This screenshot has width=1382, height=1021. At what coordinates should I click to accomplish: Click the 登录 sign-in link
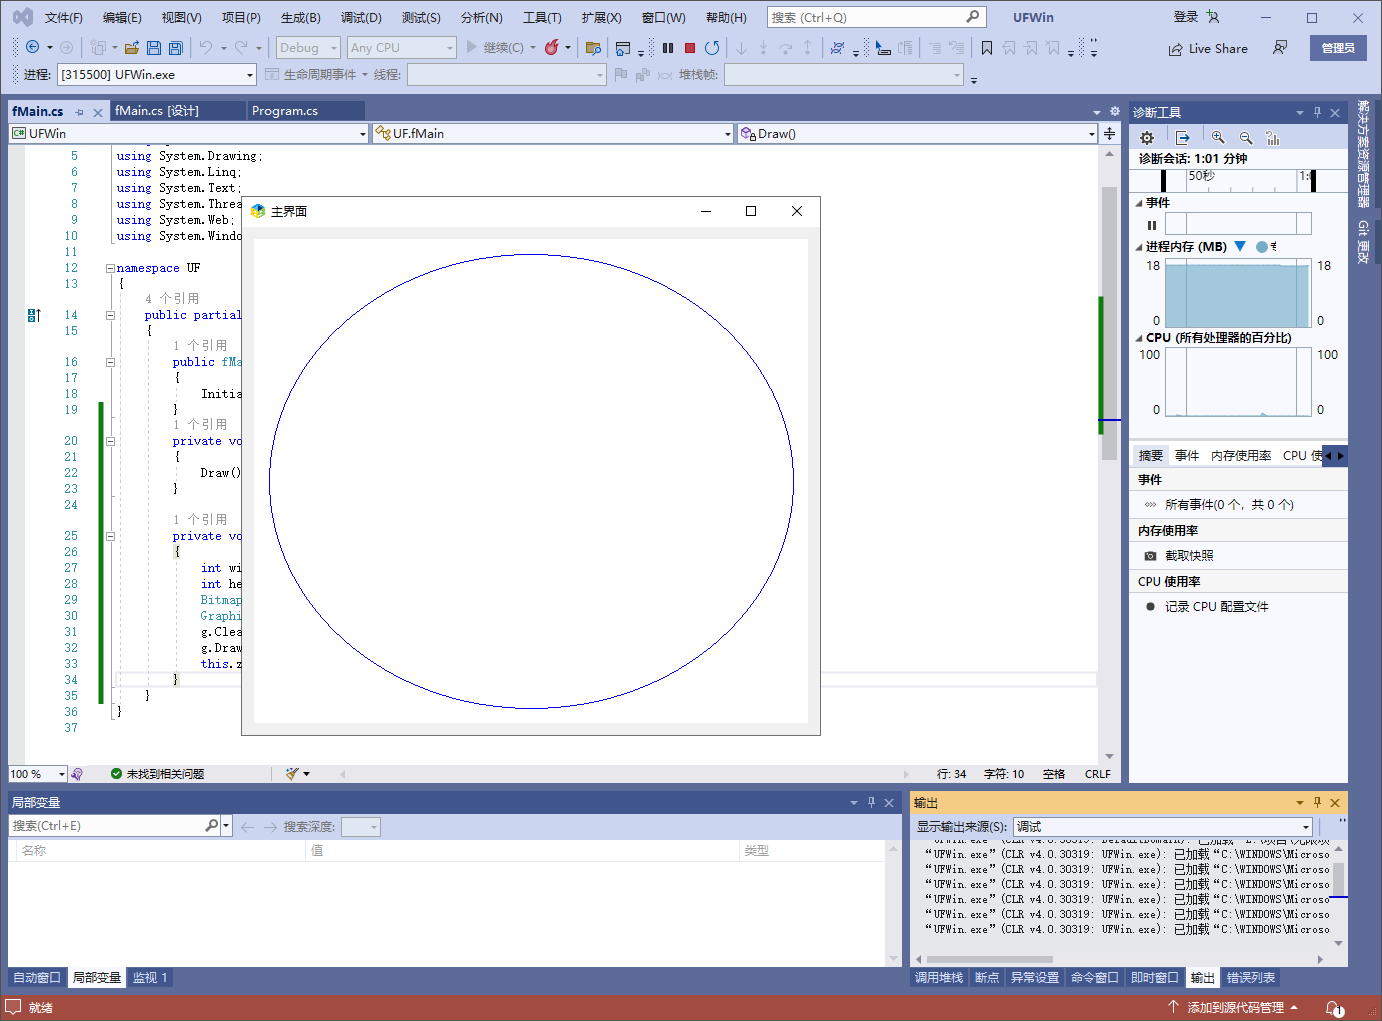pos(1186,17)
